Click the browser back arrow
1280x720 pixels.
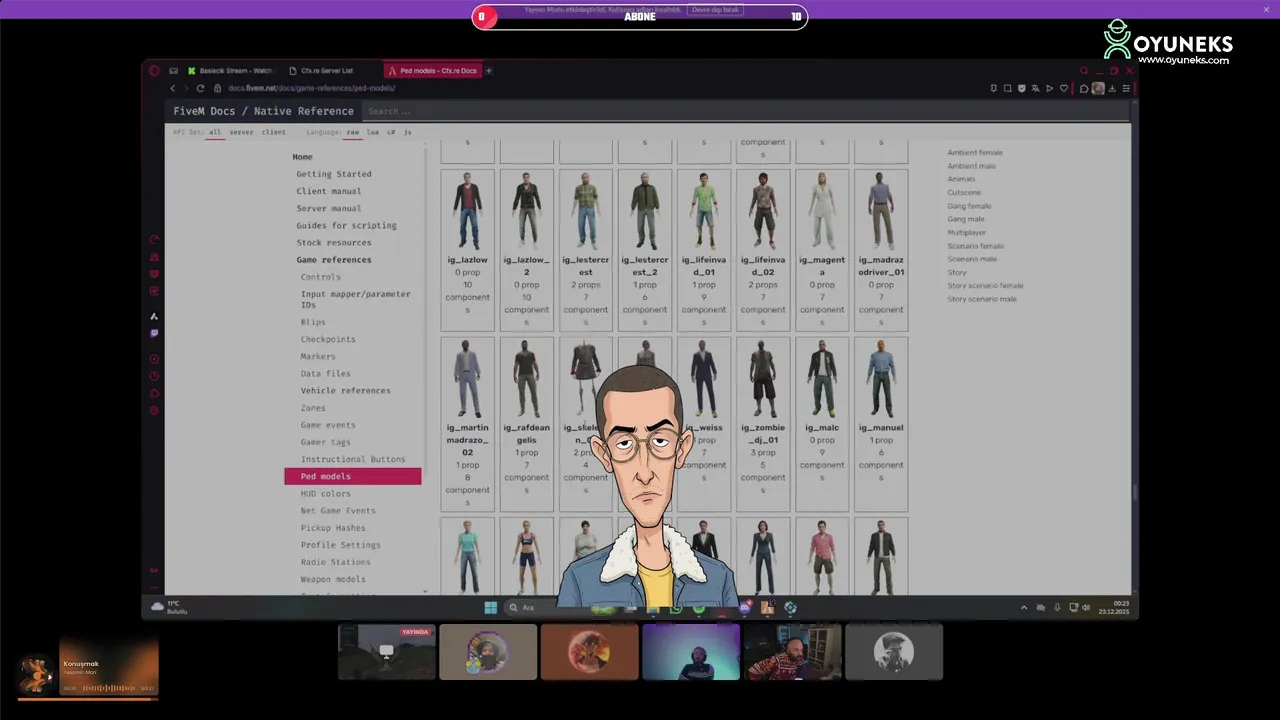click(x=172, y=88)
